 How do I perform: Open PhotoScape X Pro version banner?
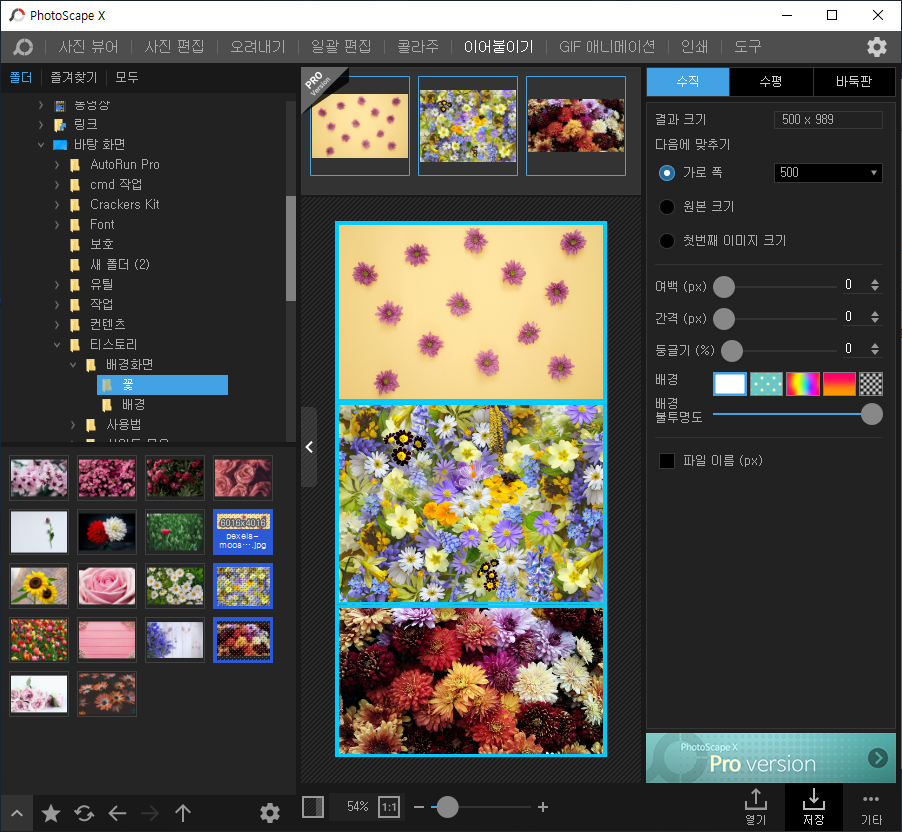point(770,758)
